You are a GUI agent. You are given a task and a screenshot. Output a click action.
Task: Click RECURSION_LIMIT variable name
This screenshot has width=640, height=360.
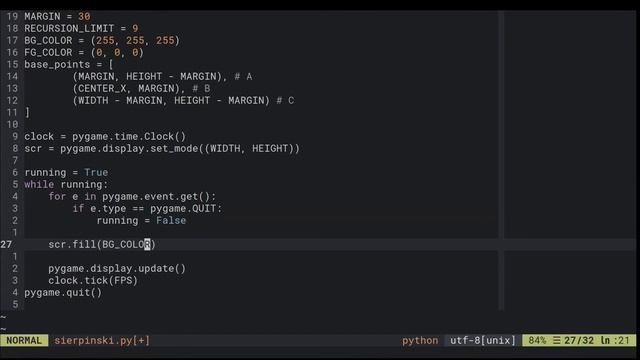pos(69,29)
